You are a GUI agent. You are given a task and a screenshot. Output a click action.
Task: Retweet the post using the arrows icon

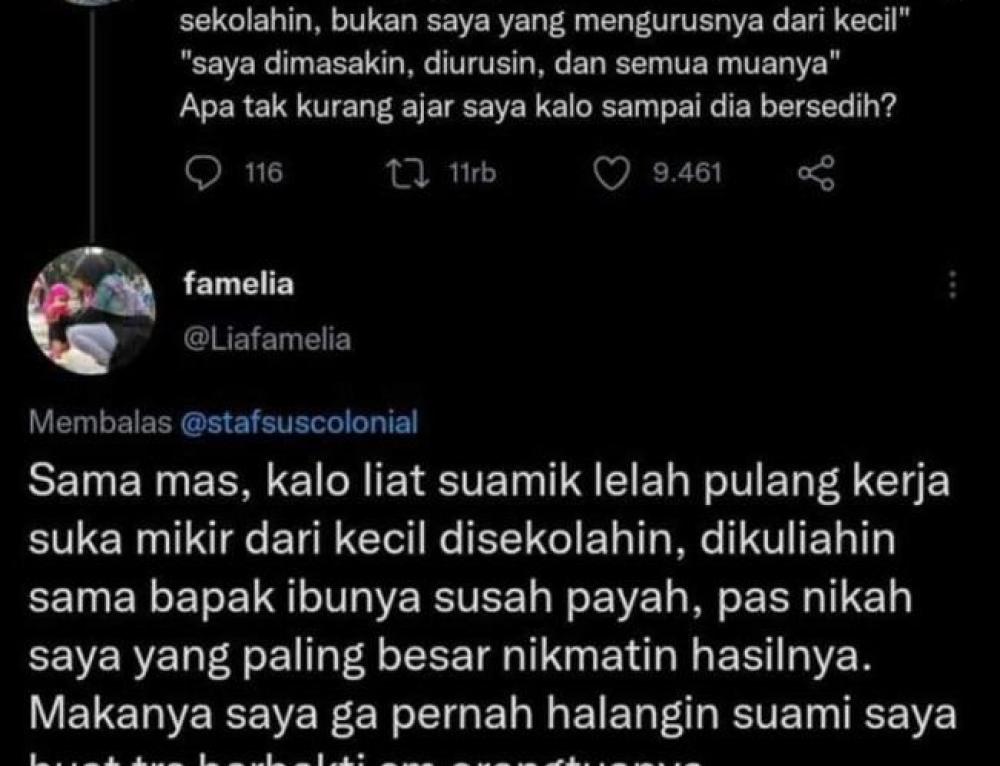coord(410,173)
